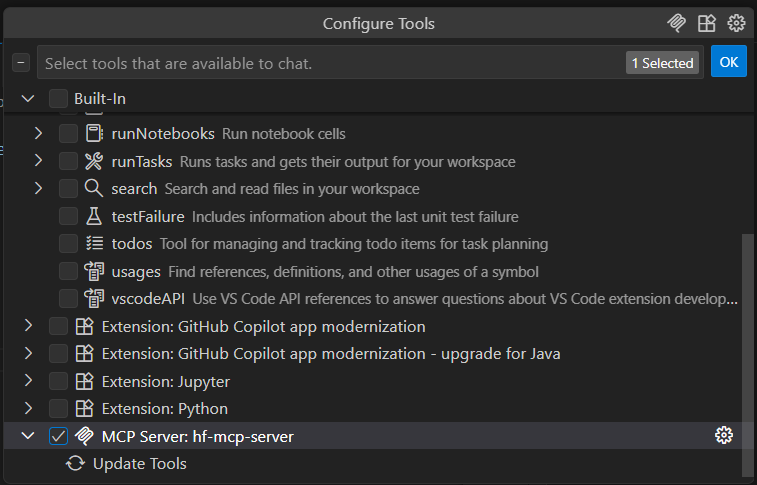Click the MCP server icon in title bar
The width and height of the screenshot is (757, 485).
coord(676,23)
